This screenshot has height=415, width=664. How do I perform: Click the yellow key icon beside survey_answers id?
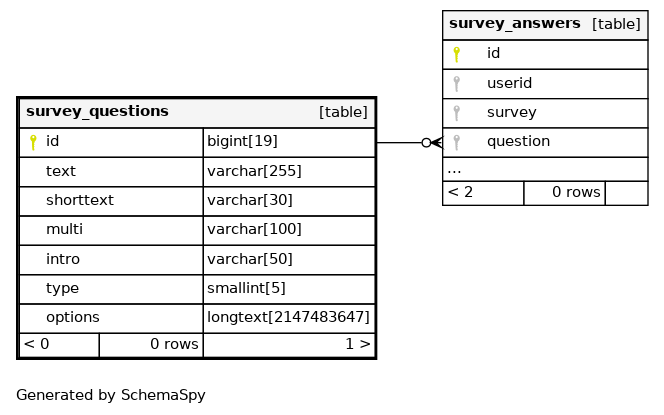(x=456, y=55)
